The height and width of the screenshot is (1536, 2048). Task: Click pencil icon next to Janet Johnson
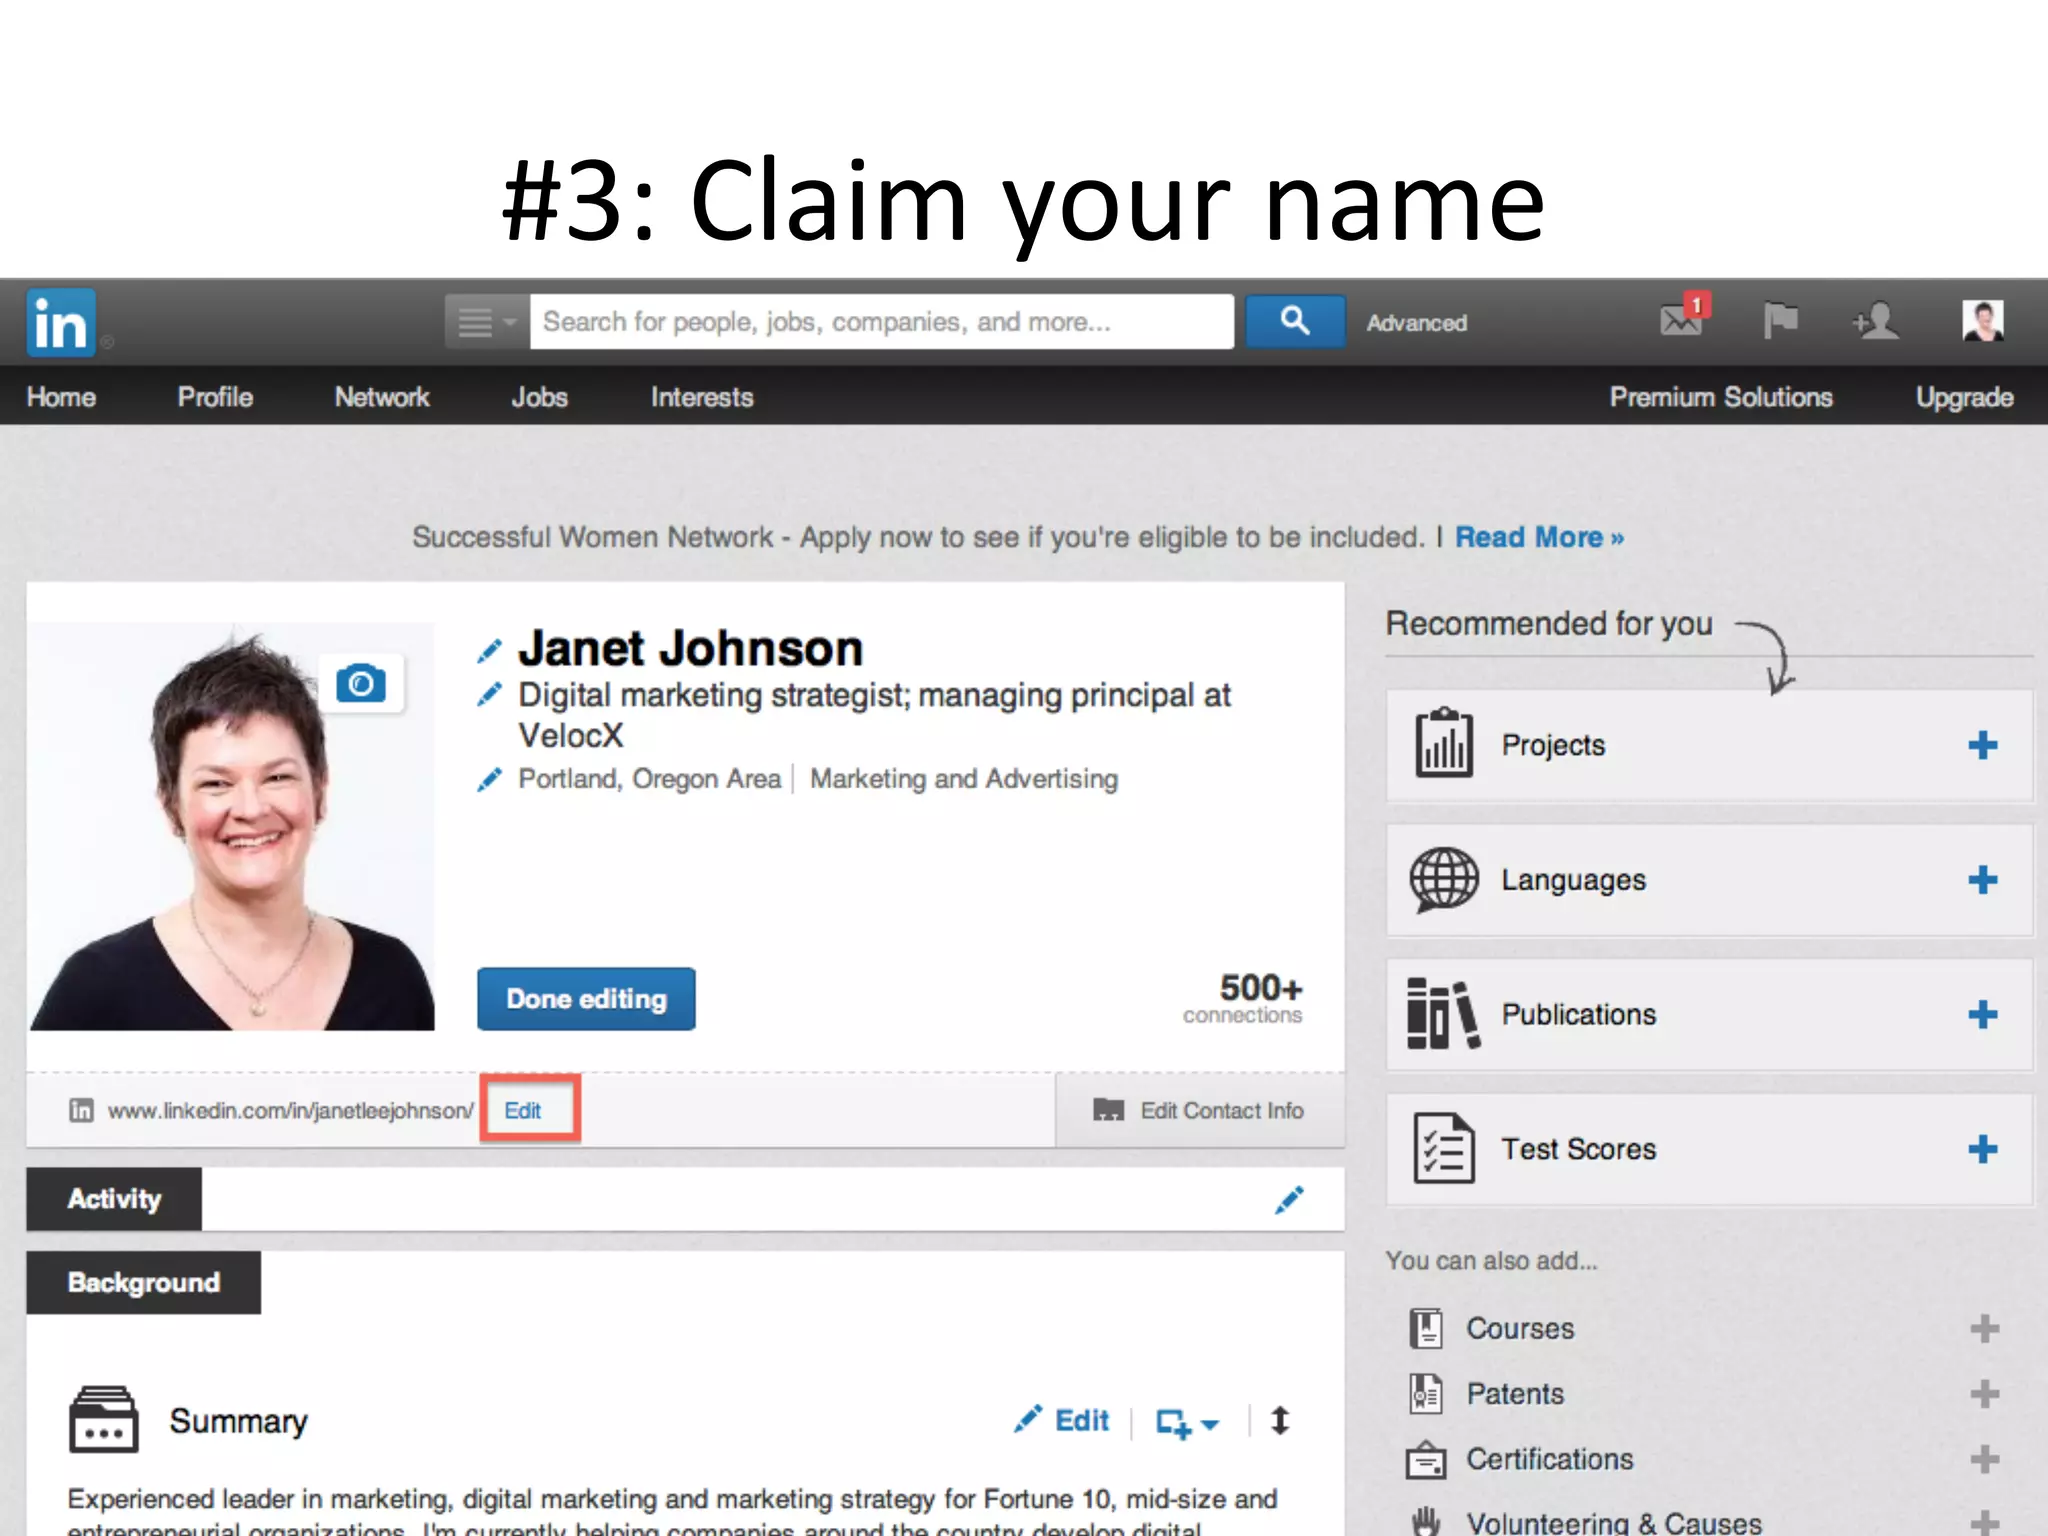tap(489, 651)
